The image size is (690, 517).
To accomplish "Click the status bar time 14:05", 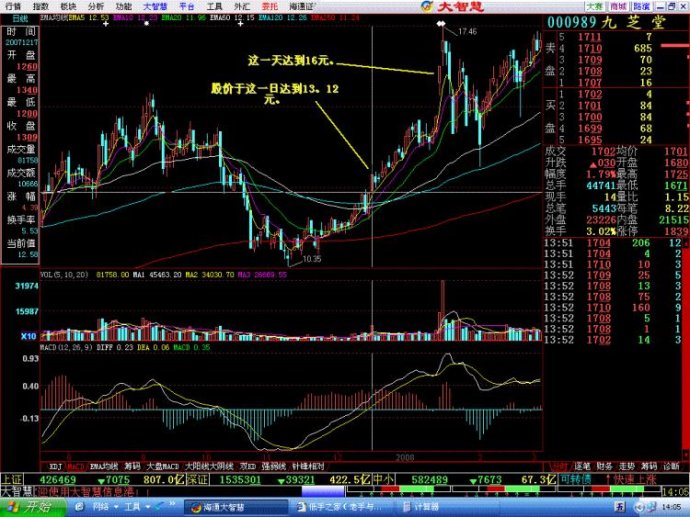I will click(675, 491).
